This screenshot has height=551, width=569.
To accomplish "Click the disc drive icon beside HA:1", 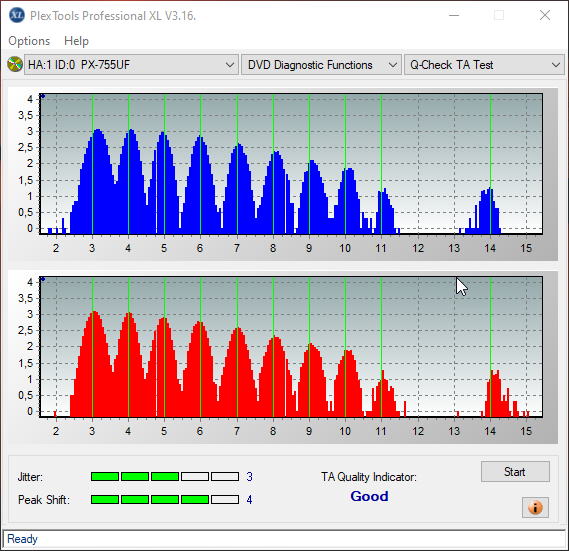I will pyautogui.click(x=15, y=65).
